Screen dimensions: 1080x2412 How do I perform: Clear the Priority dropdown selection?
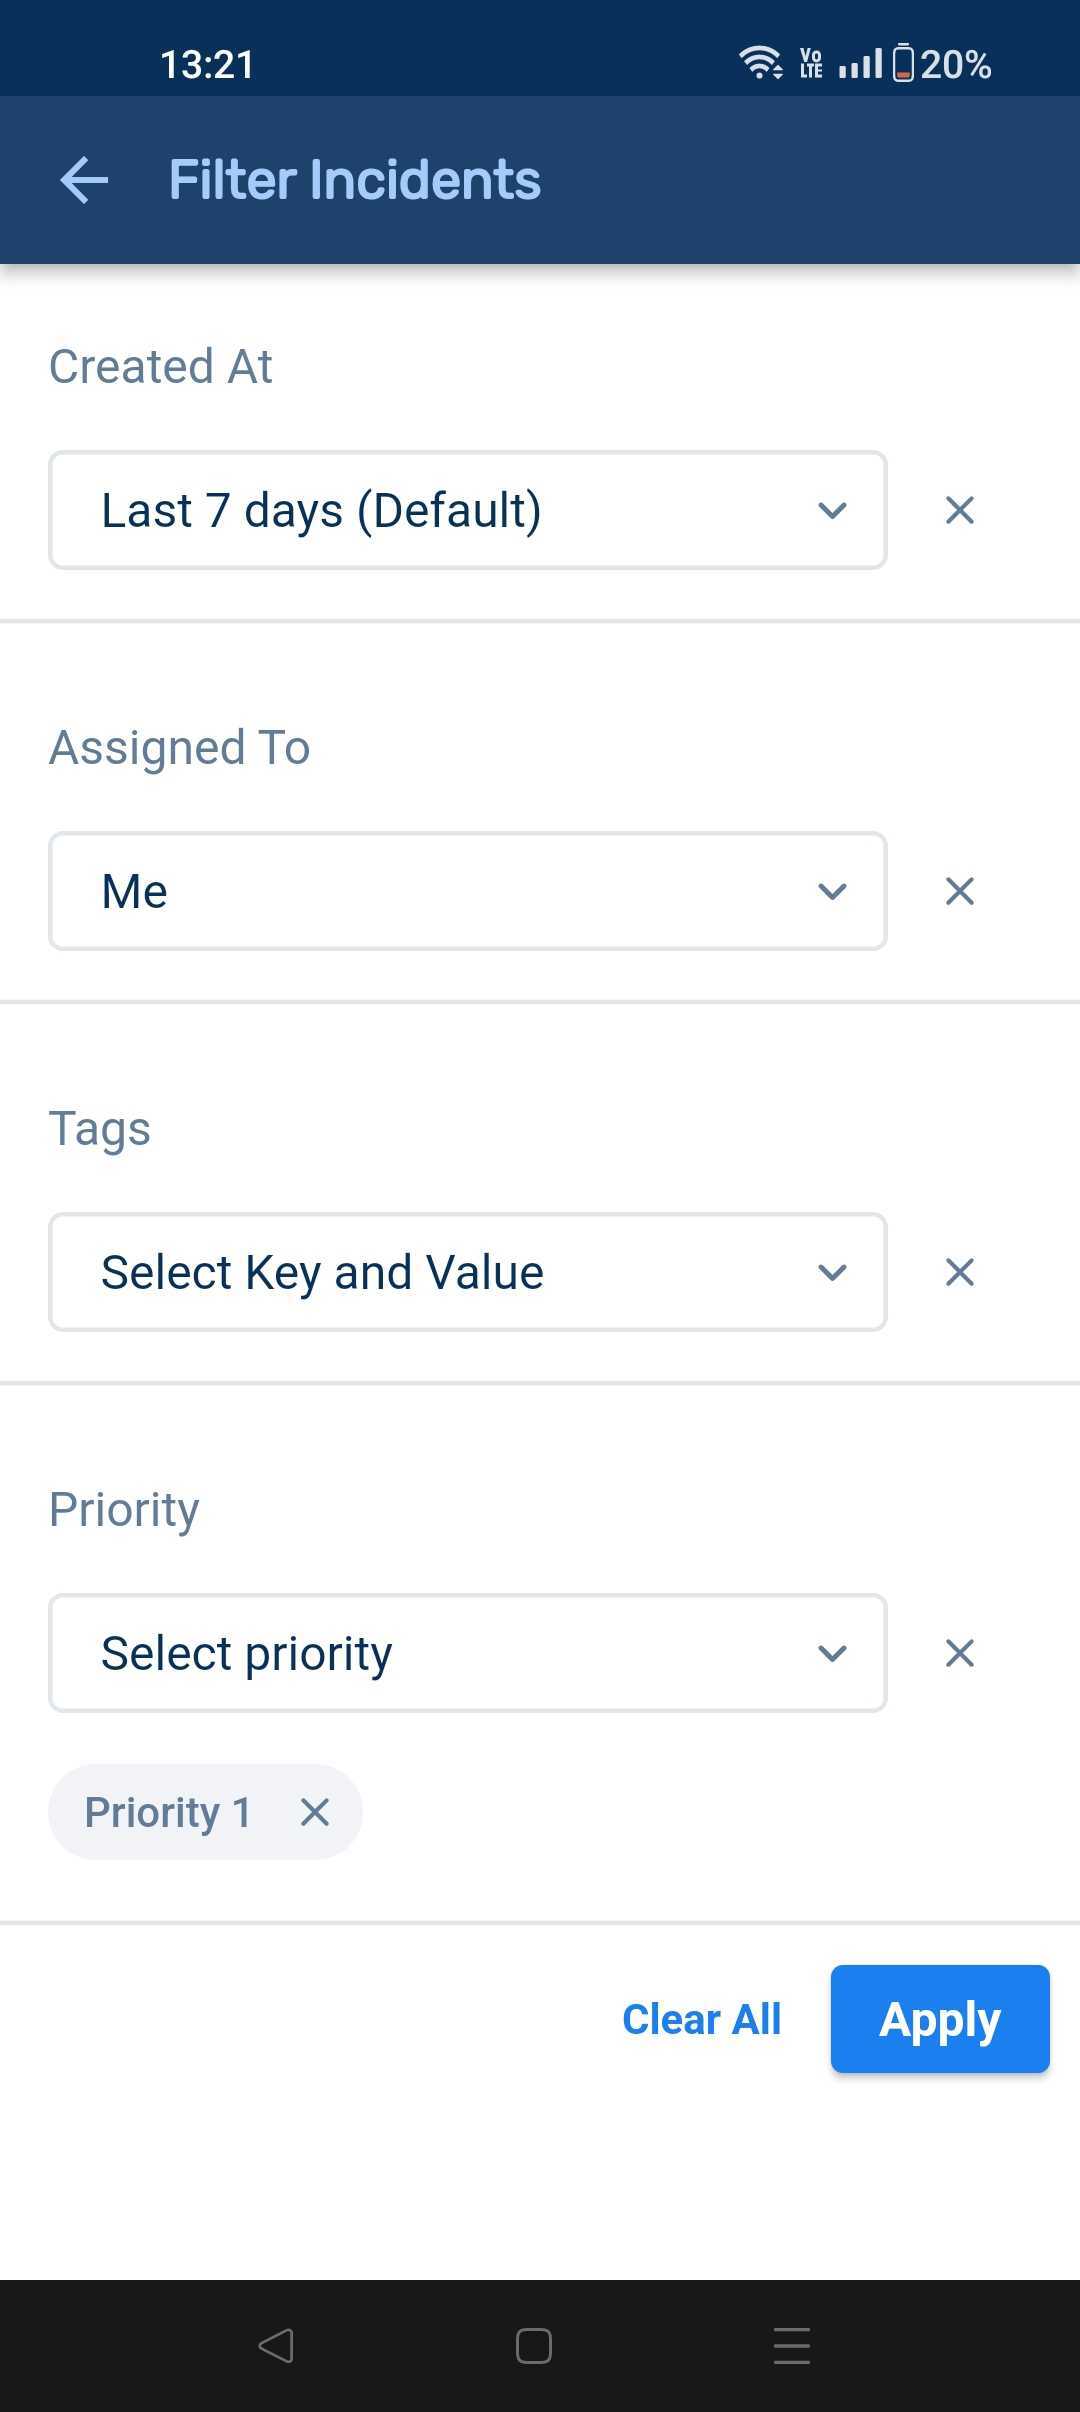click(959, 1653)
